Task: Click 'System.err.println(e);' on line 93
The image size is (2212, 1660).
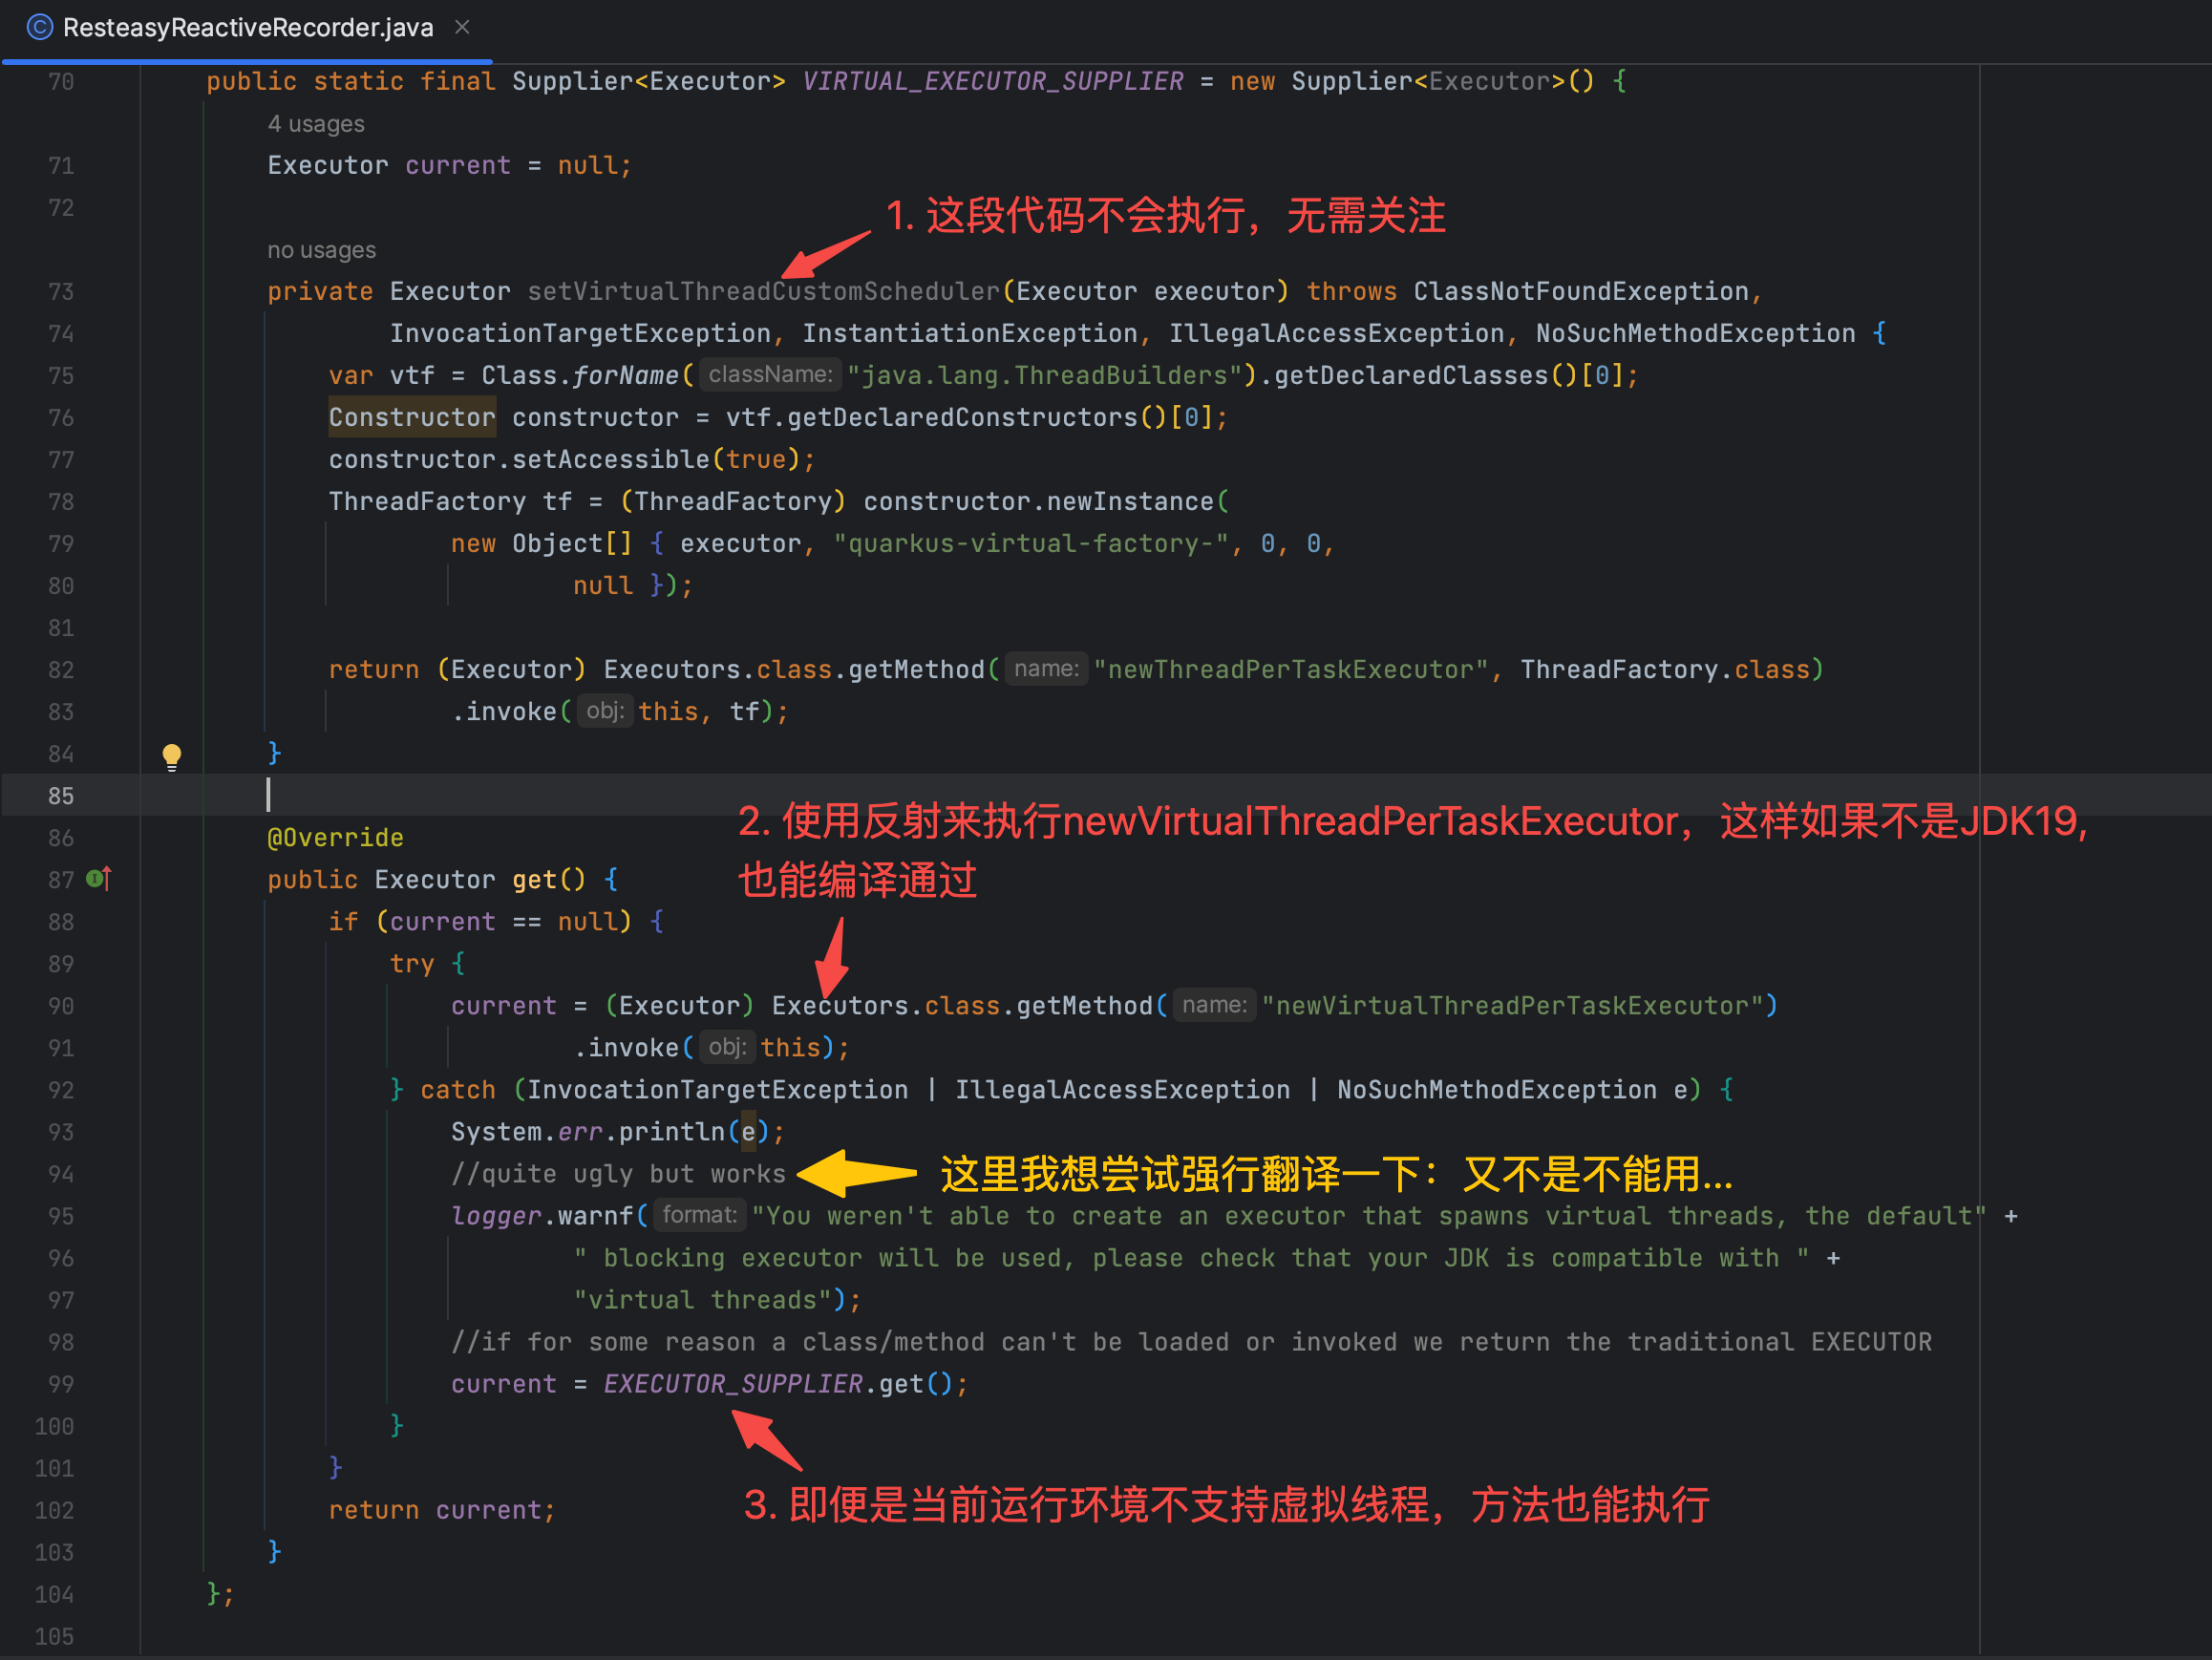Action: [x=618, y=1131]
